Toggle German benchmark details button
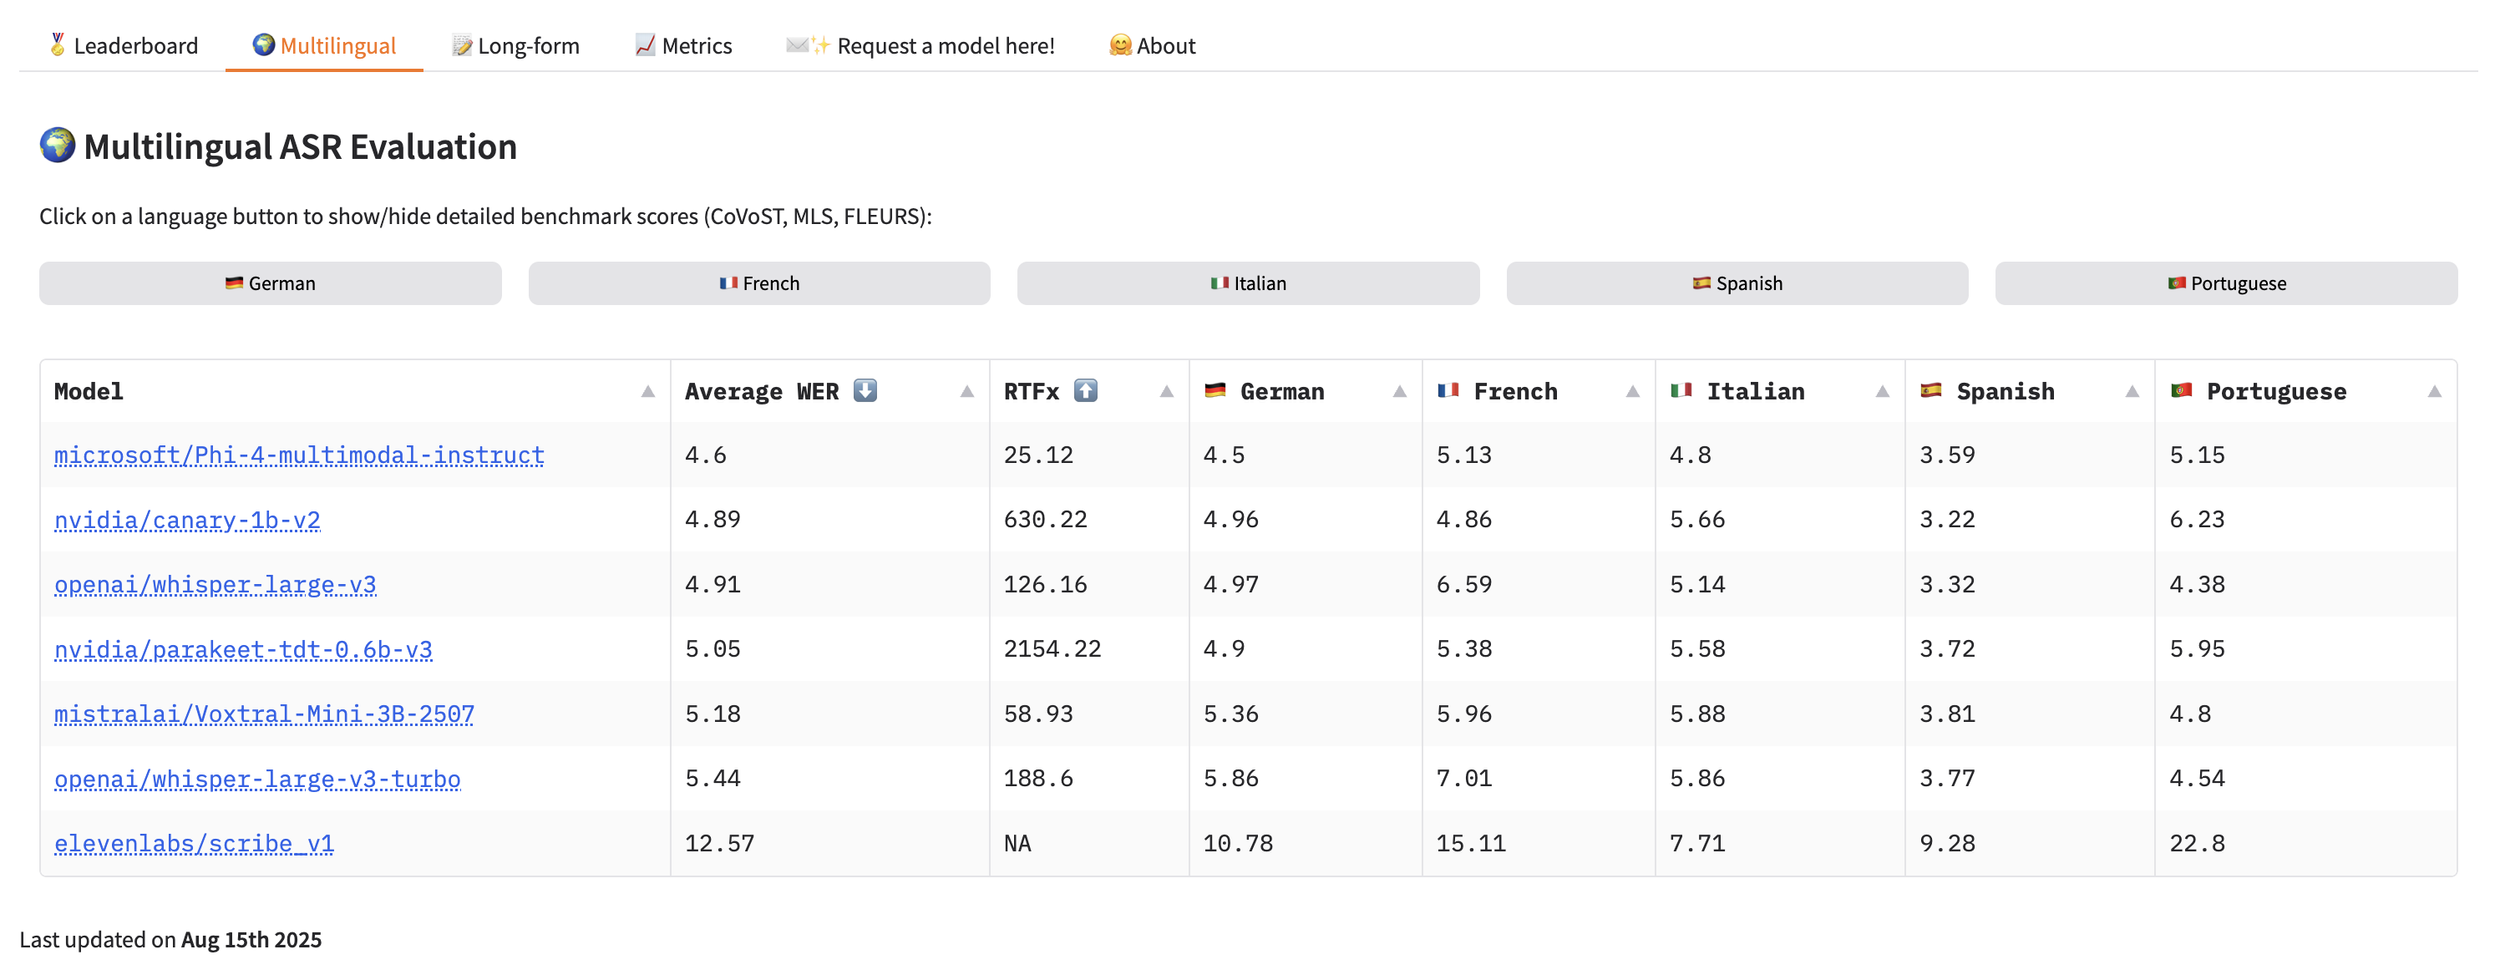Screen dimensions: 2500x971 tap(270, 283)
